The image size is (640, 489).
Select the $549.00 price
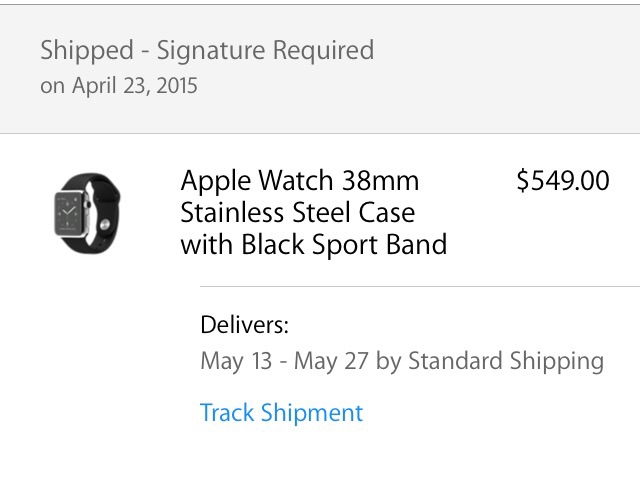click(562, 181)
